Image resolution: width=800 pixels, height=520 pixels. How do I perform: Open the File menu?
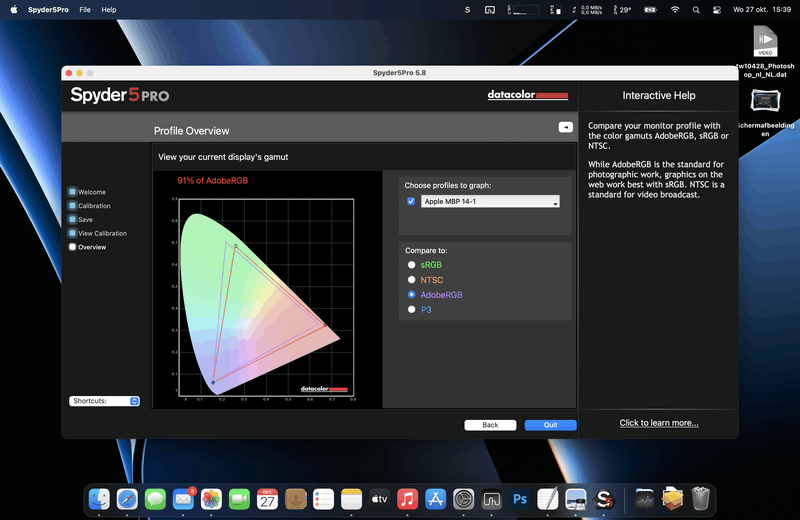point(85,10)
